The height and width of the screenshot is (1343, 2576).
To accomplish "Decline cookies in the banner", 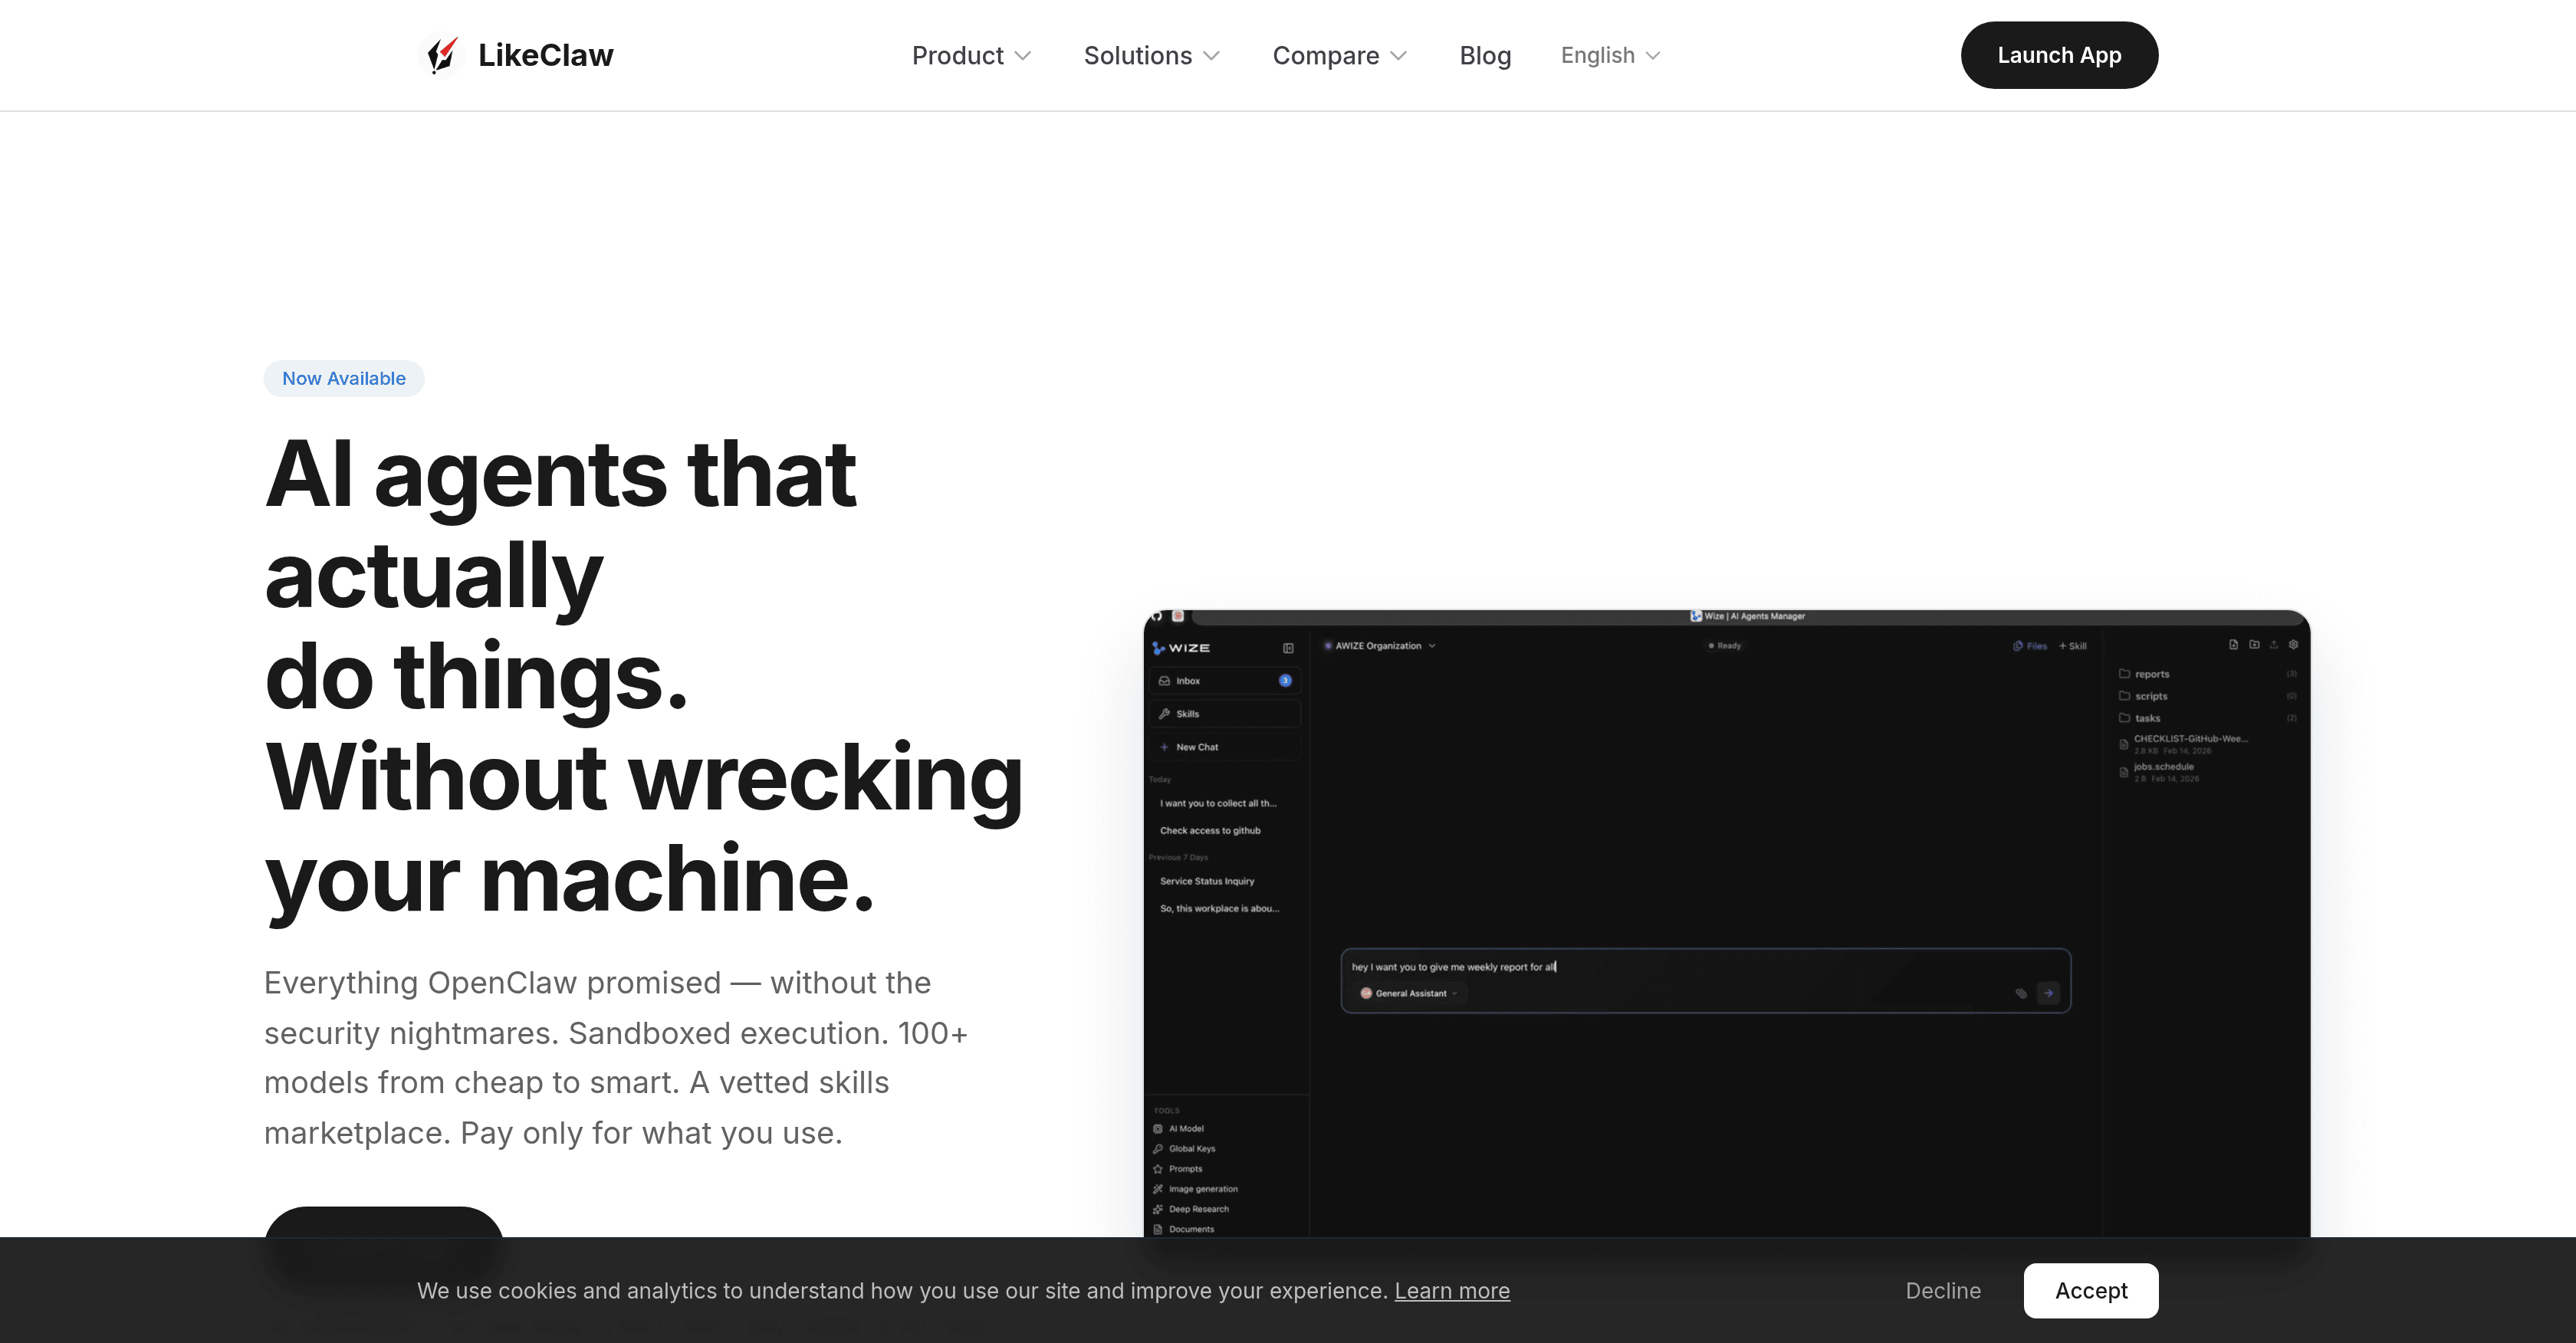I will coord(1942,1290).
